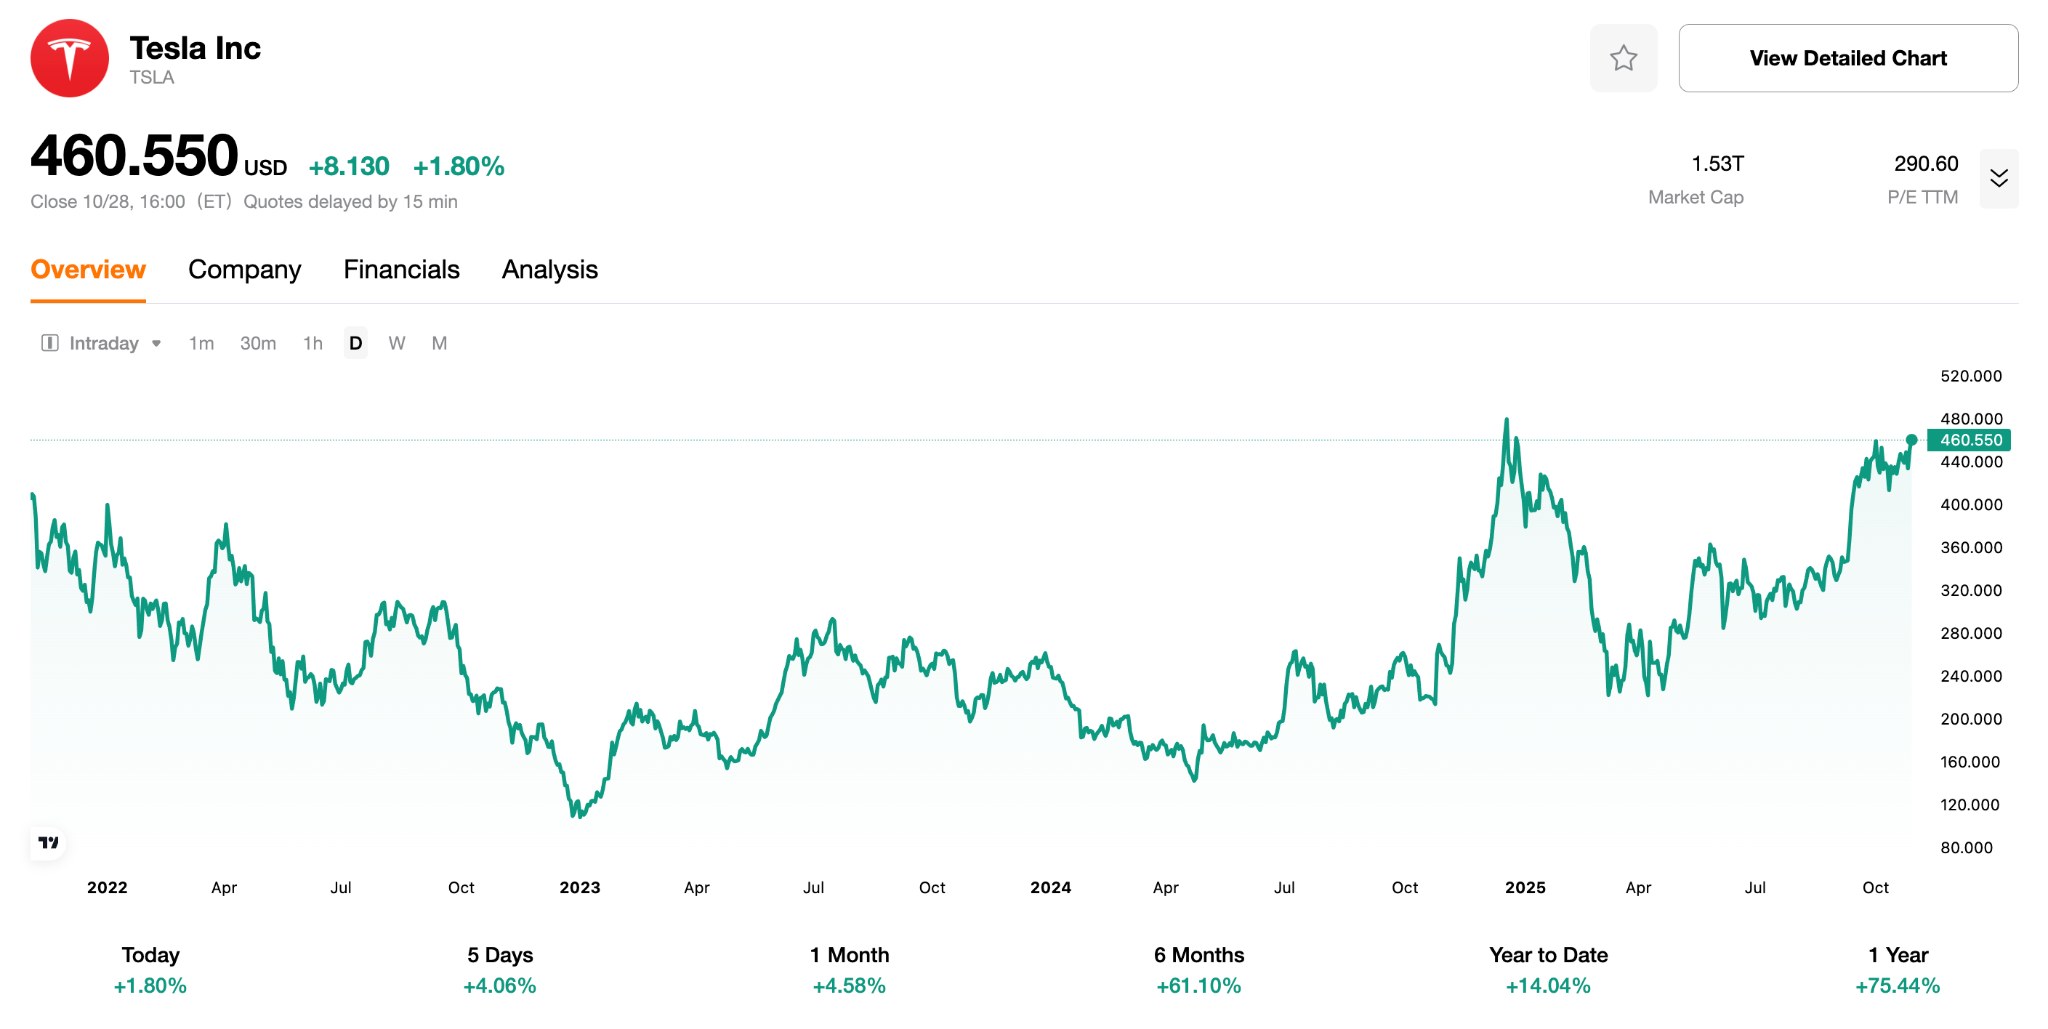Screen dimensions: 2048x1029
Task: Switch to the weekly W interval
Action: pyautogui.click(x=397, y=343)
